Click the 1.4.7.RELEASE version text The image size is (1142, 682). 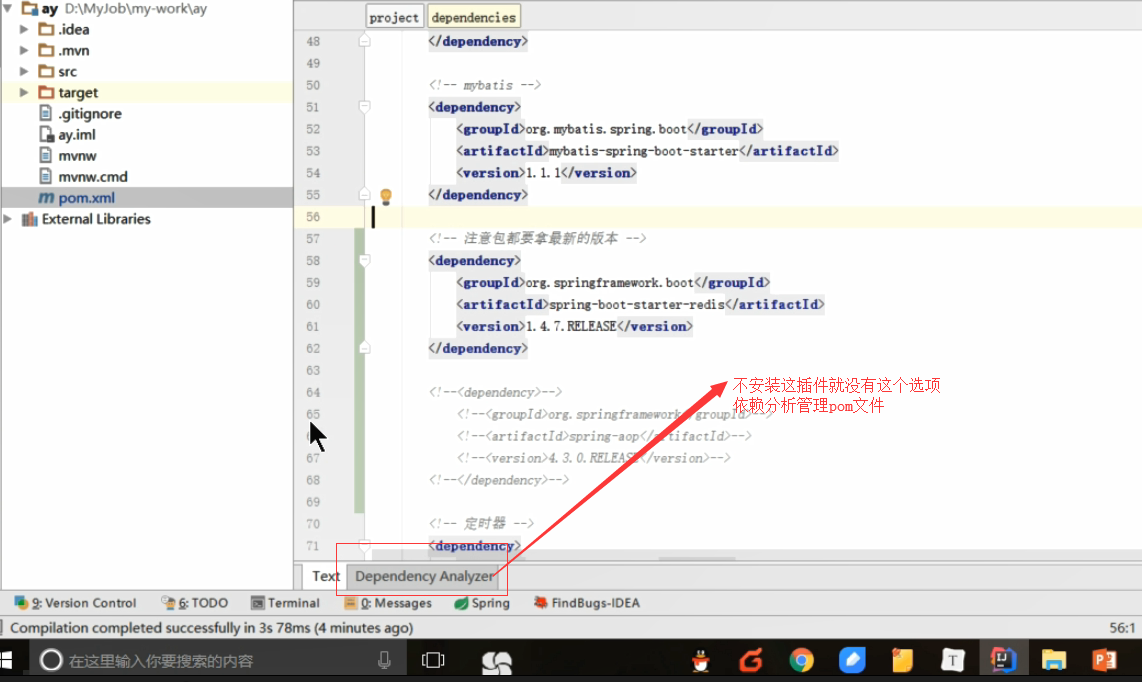571,326
